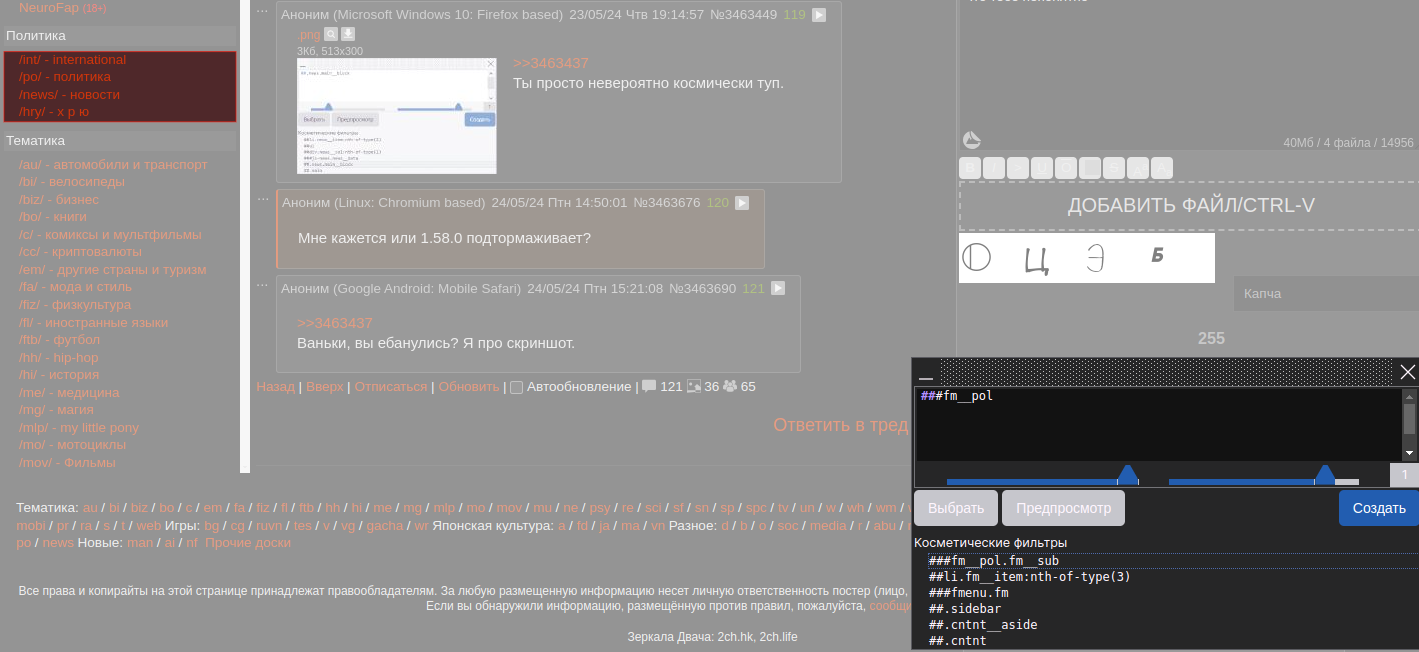This screenshot has width=1419, height=652.
Task: Apply underline formatting in the reply toolbar
Action: [1042, 168]
